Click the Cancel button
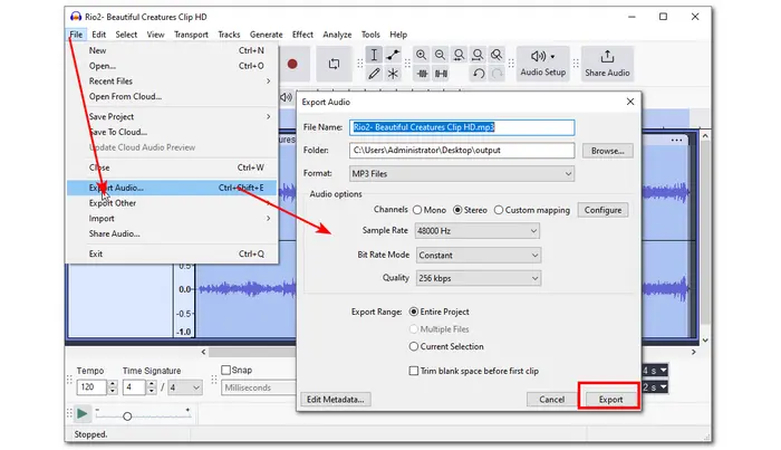 coord(551,399)
